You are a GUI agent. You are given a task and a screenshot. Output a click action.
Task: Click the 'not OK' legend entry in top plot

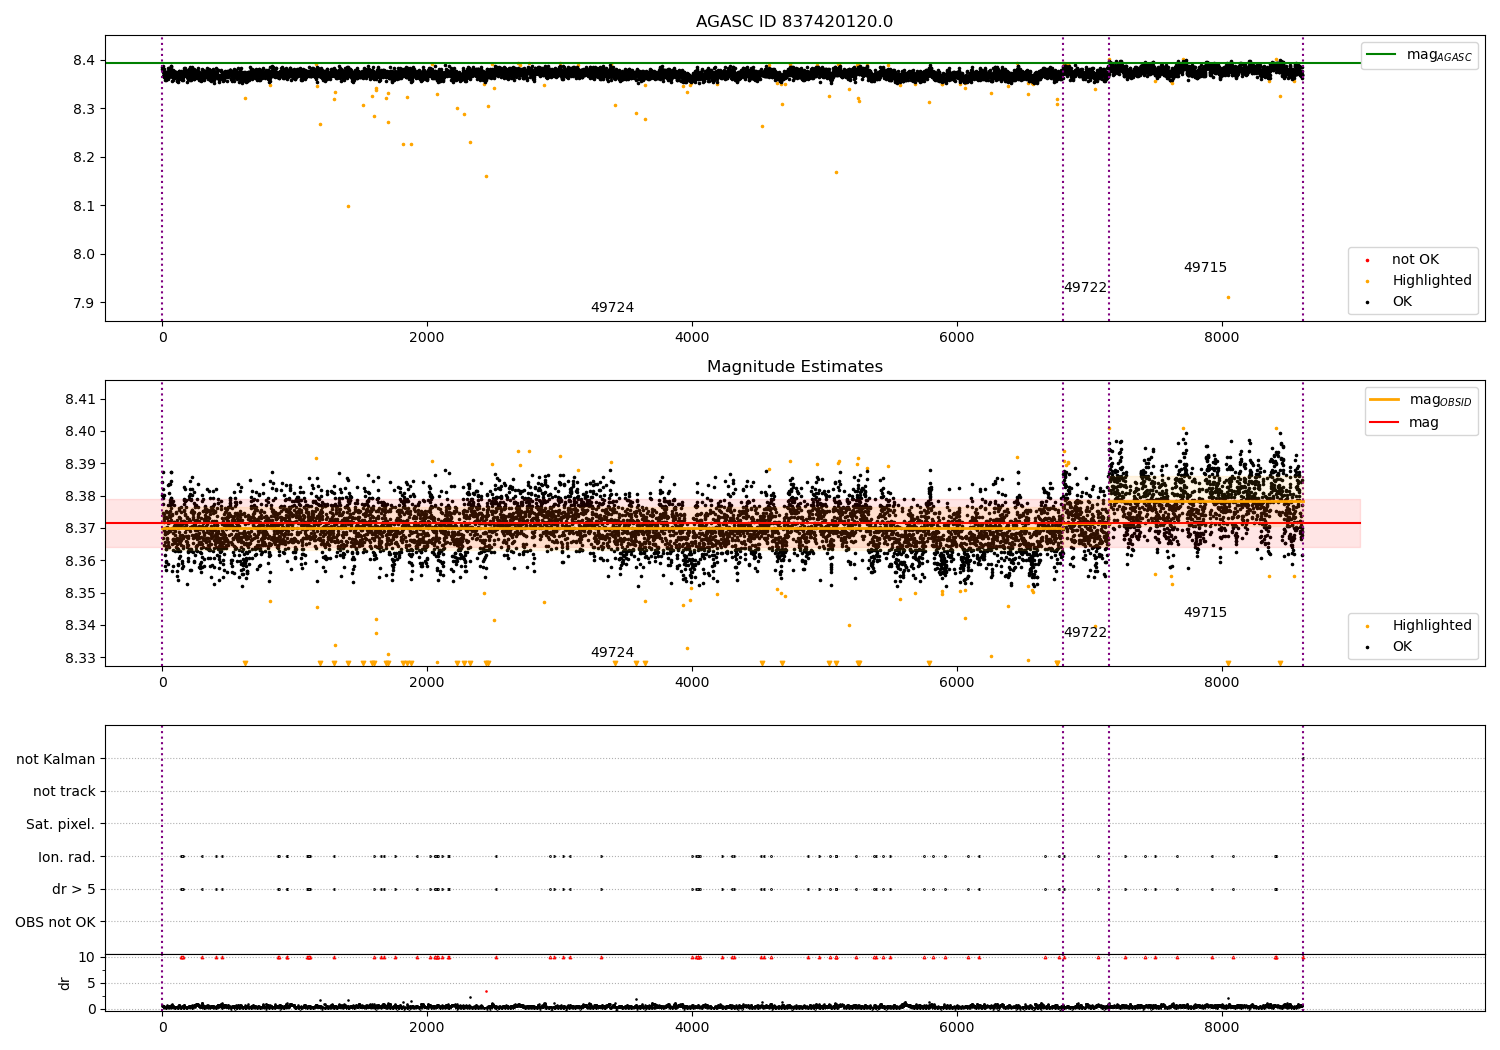click(x=1403, y=260)
